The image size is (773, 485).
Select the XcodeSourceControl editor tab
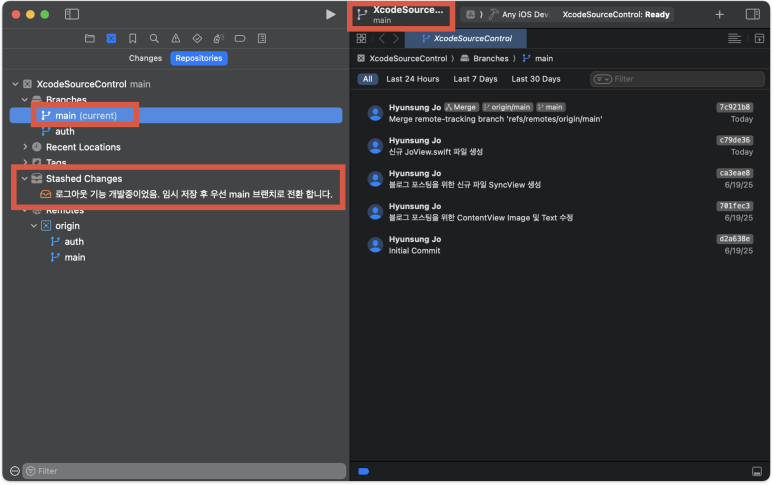(x=466, y=38)
